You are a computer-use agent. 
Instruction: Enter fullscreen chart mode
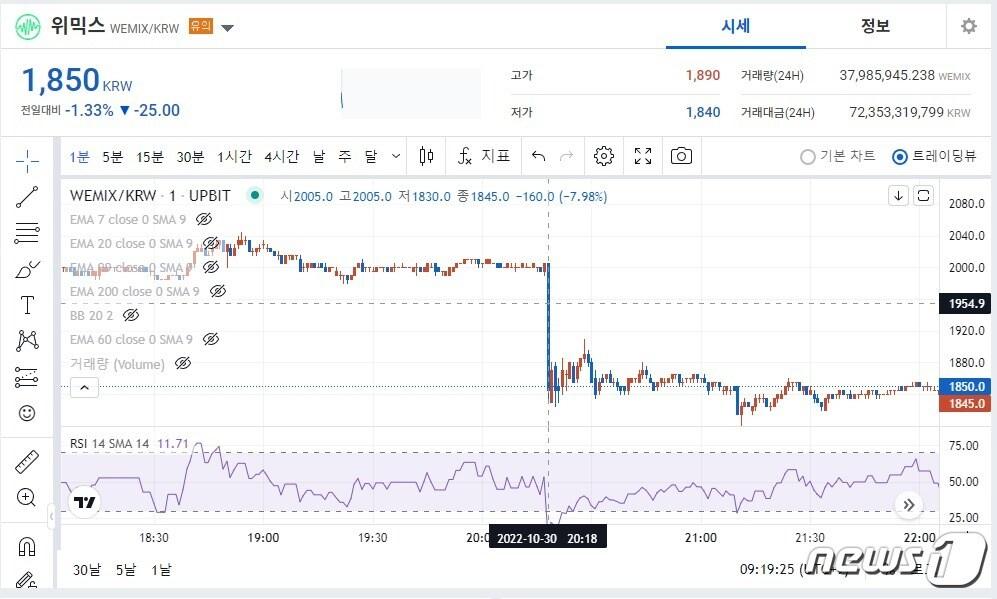pyautogui.click(x=643, y=156)
